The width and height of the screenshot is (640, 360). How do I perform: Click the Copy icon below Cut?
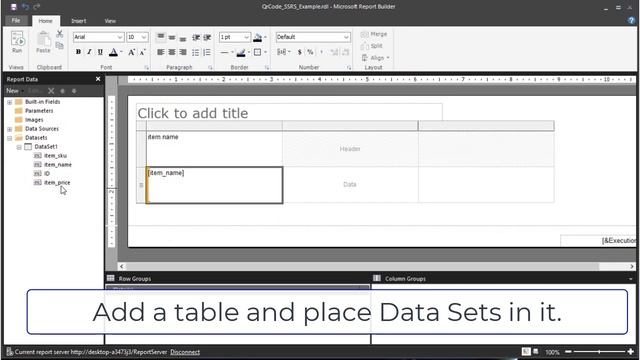click(60, 45)
